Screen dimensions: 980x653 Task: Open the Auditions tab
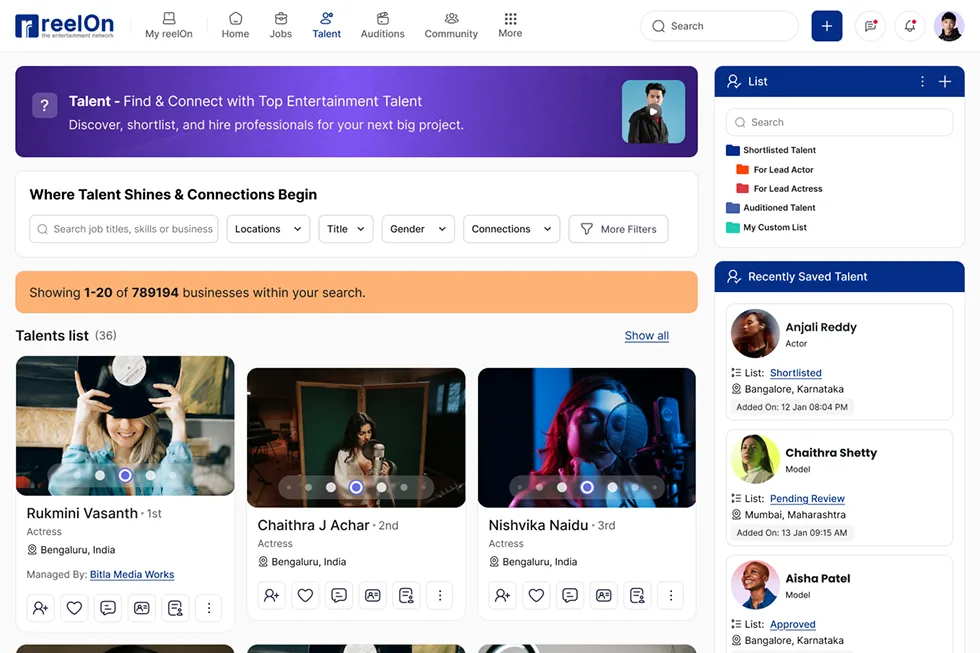coord(382,26)
